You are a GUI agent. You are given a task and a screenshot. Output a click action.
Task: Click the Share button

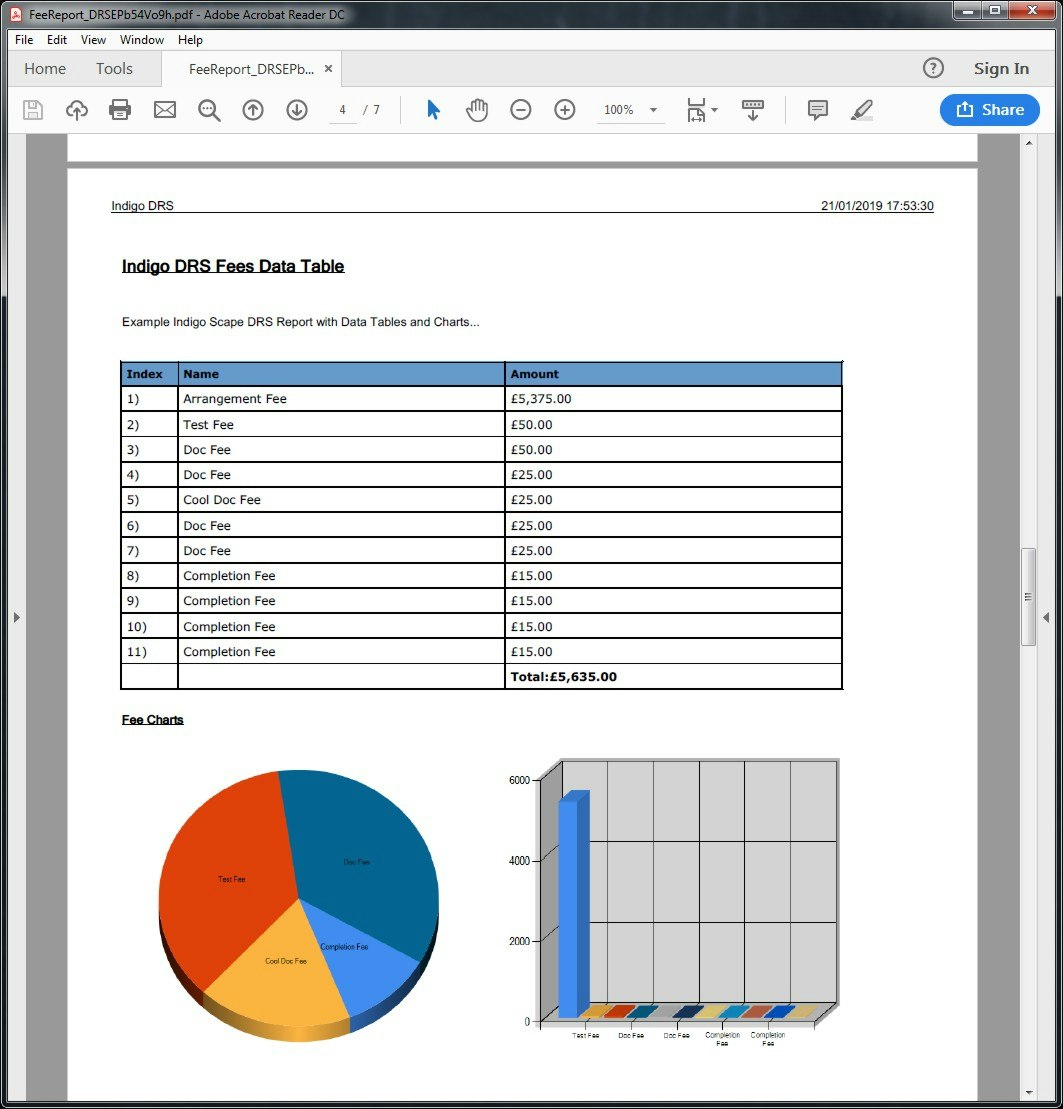[x=989, y=110]
